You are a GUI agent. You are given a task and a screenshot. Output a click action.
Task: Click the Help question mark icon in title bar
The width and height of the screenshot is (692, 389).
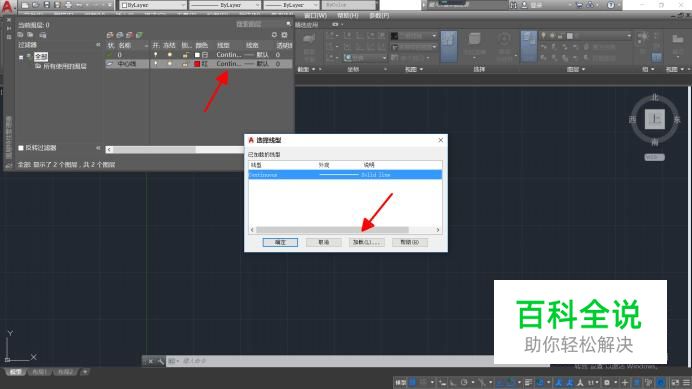click(611, 5)
